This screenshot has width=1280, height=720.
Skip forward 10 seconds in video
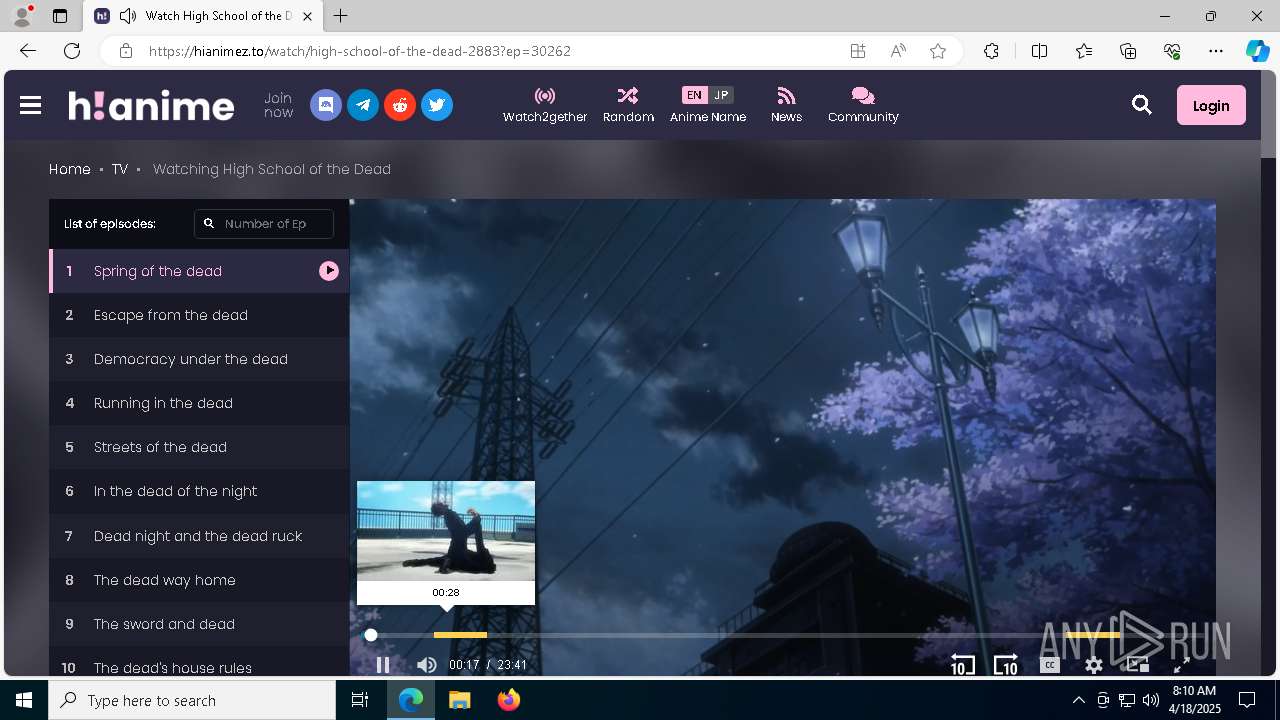pos(1006,665)
